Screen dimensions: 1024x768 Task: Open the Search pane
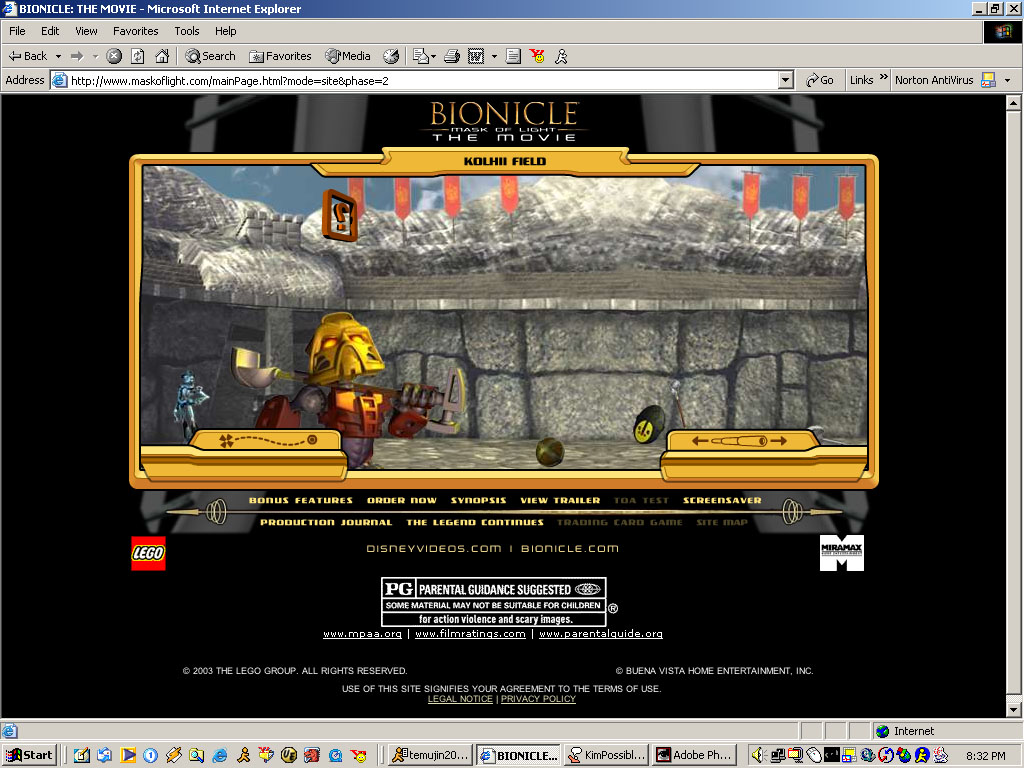[210, 56]
